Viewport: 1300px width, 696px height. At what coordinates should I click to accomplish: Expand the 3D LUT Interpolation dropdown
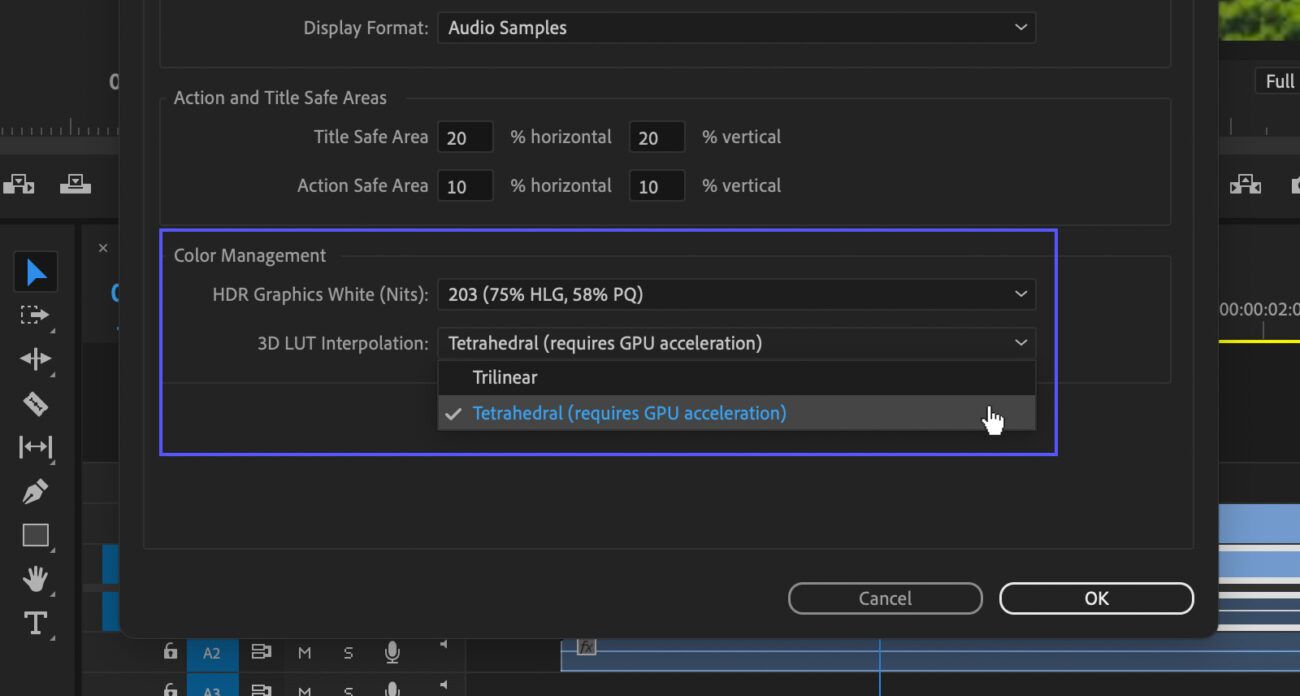click(x=737, y=342)
